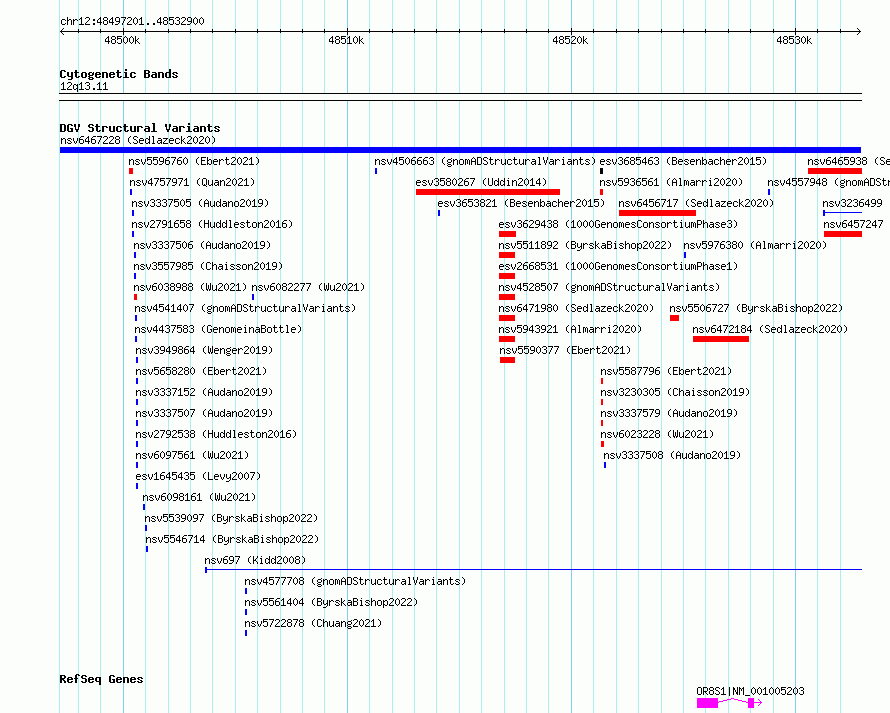The height and width of the screenshot is (713, 890).
Task: Click nsv3337507 (Audano2019) label
Action: (204, 413)
